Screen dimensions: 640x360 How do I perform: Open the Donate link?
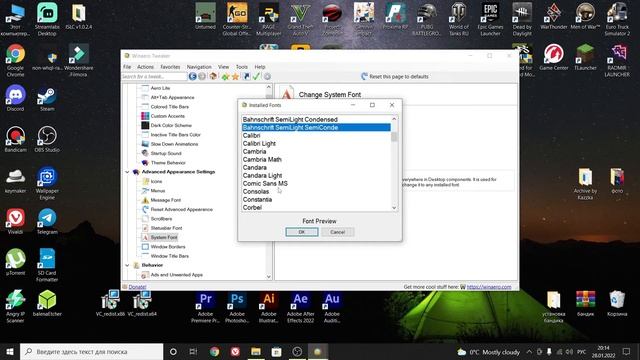(x=137, y=287)
